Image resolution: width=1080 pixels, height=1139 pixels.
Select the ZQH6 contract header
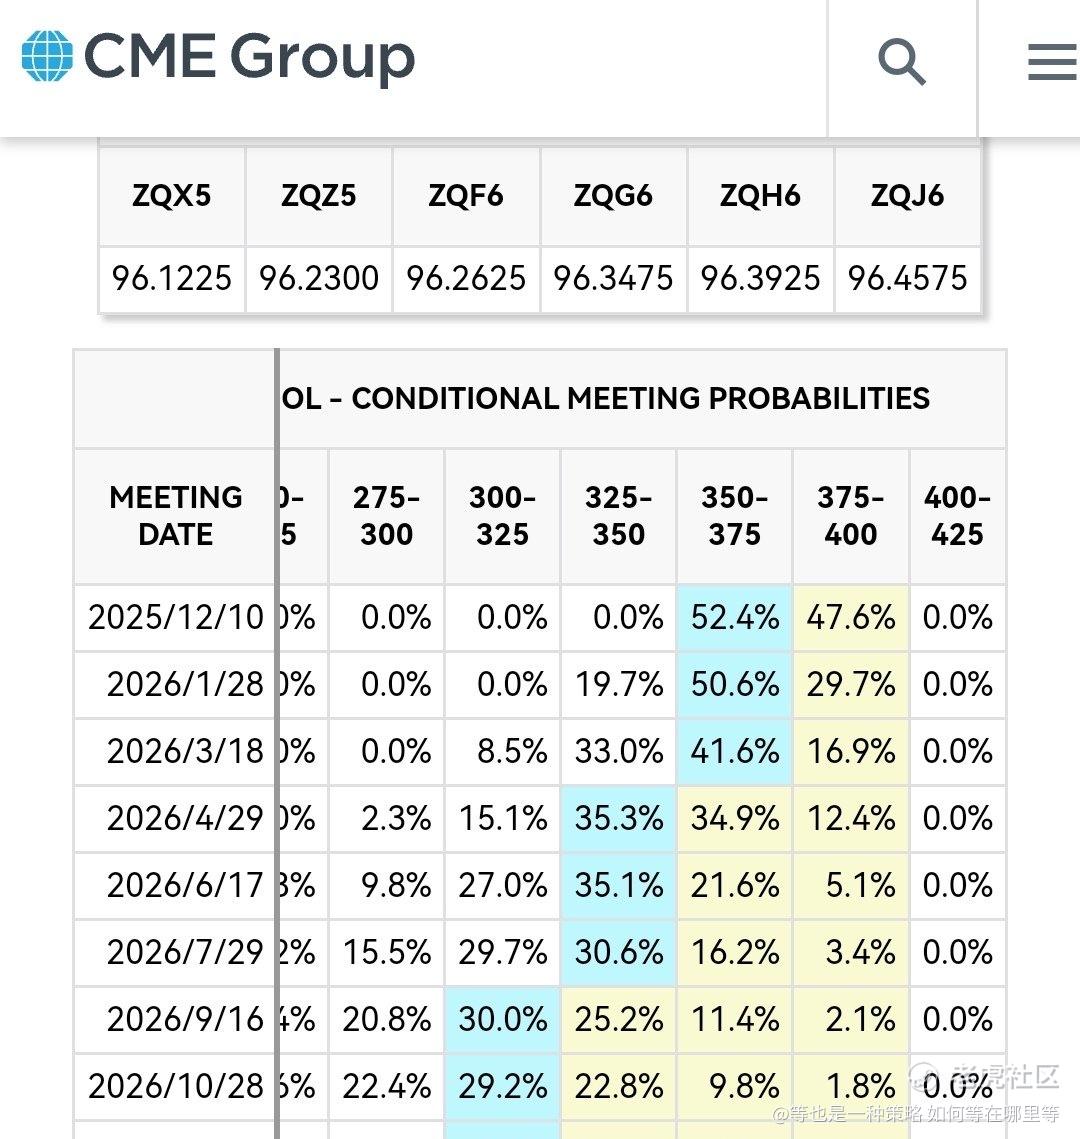[x=760, y=196]
